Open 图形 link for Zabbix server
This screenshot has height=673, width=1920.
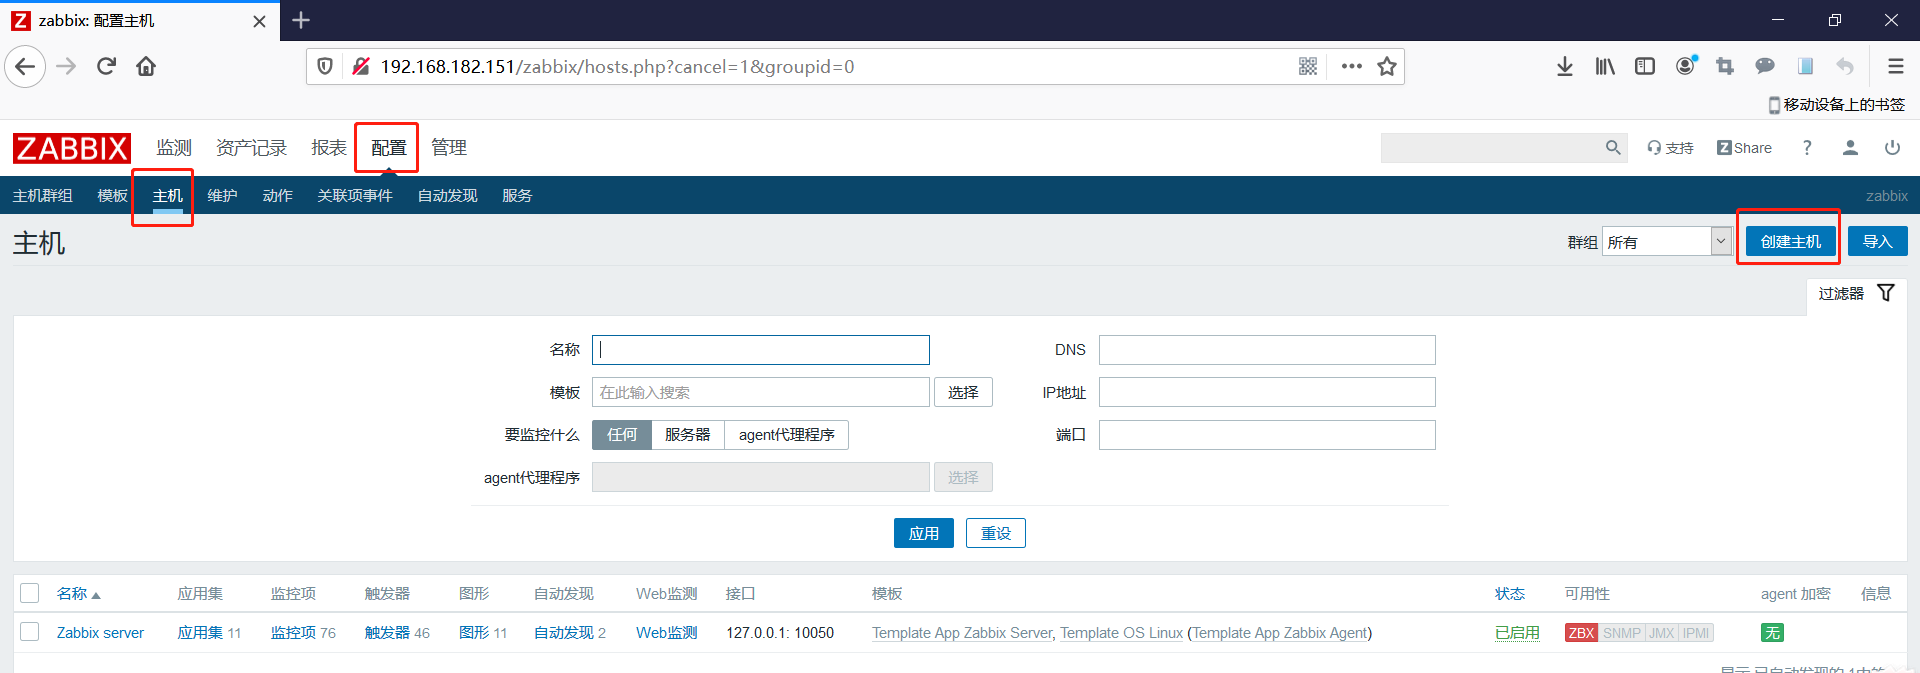474,633
